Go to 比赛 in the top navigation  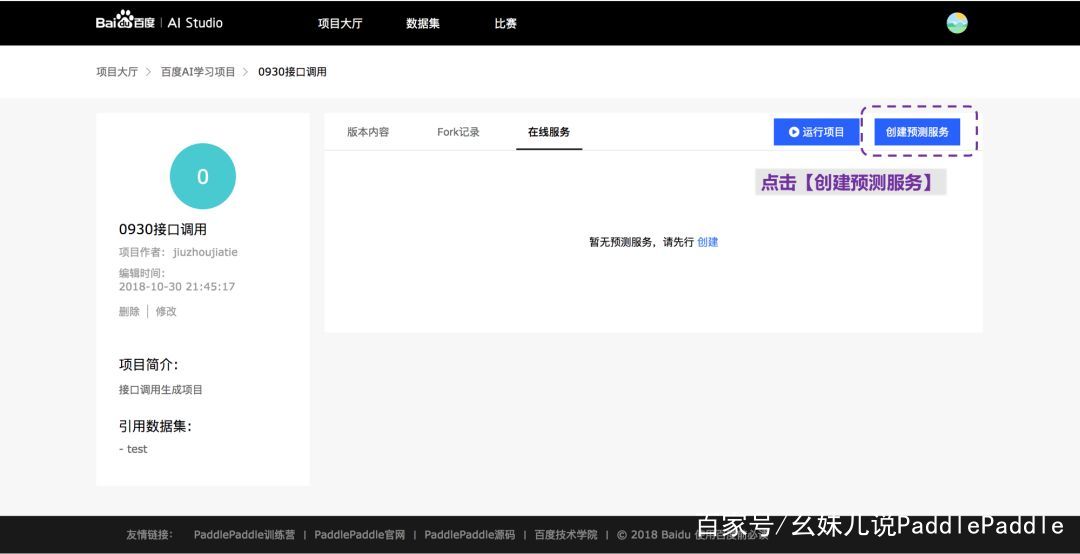[x=506, y=23]
